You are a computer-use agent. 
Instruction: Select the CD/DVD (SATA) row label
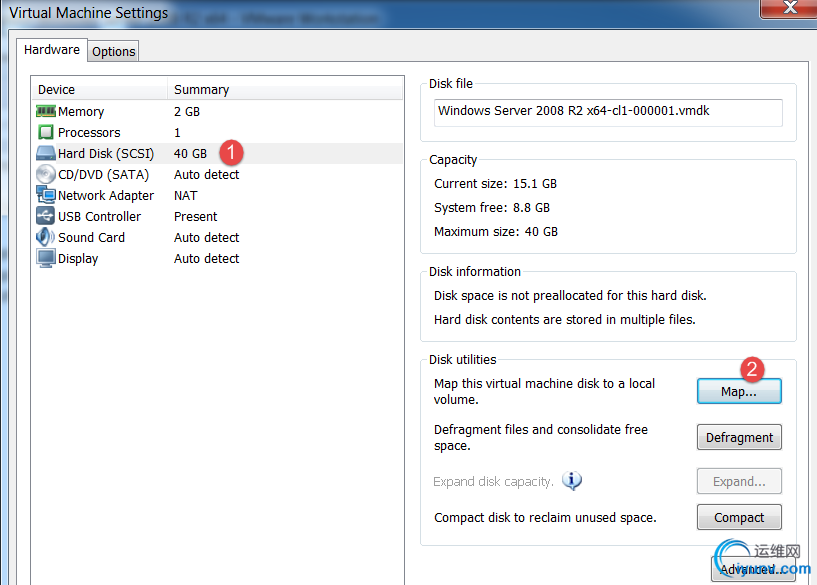point(104,174)
